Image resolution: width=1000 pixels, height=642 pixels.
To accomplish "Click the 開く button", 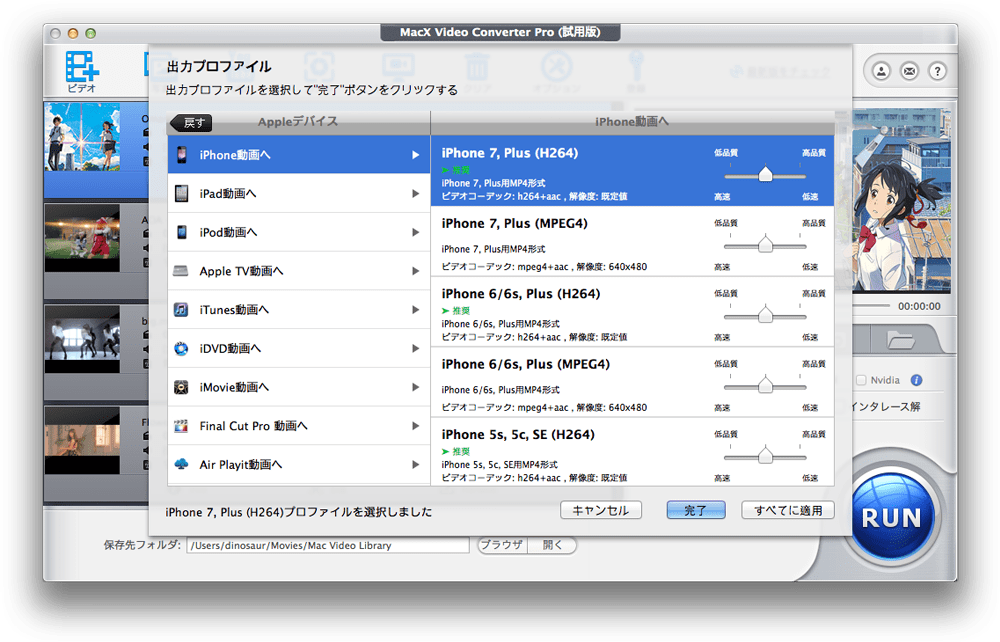I will click(x=552, y=545).
